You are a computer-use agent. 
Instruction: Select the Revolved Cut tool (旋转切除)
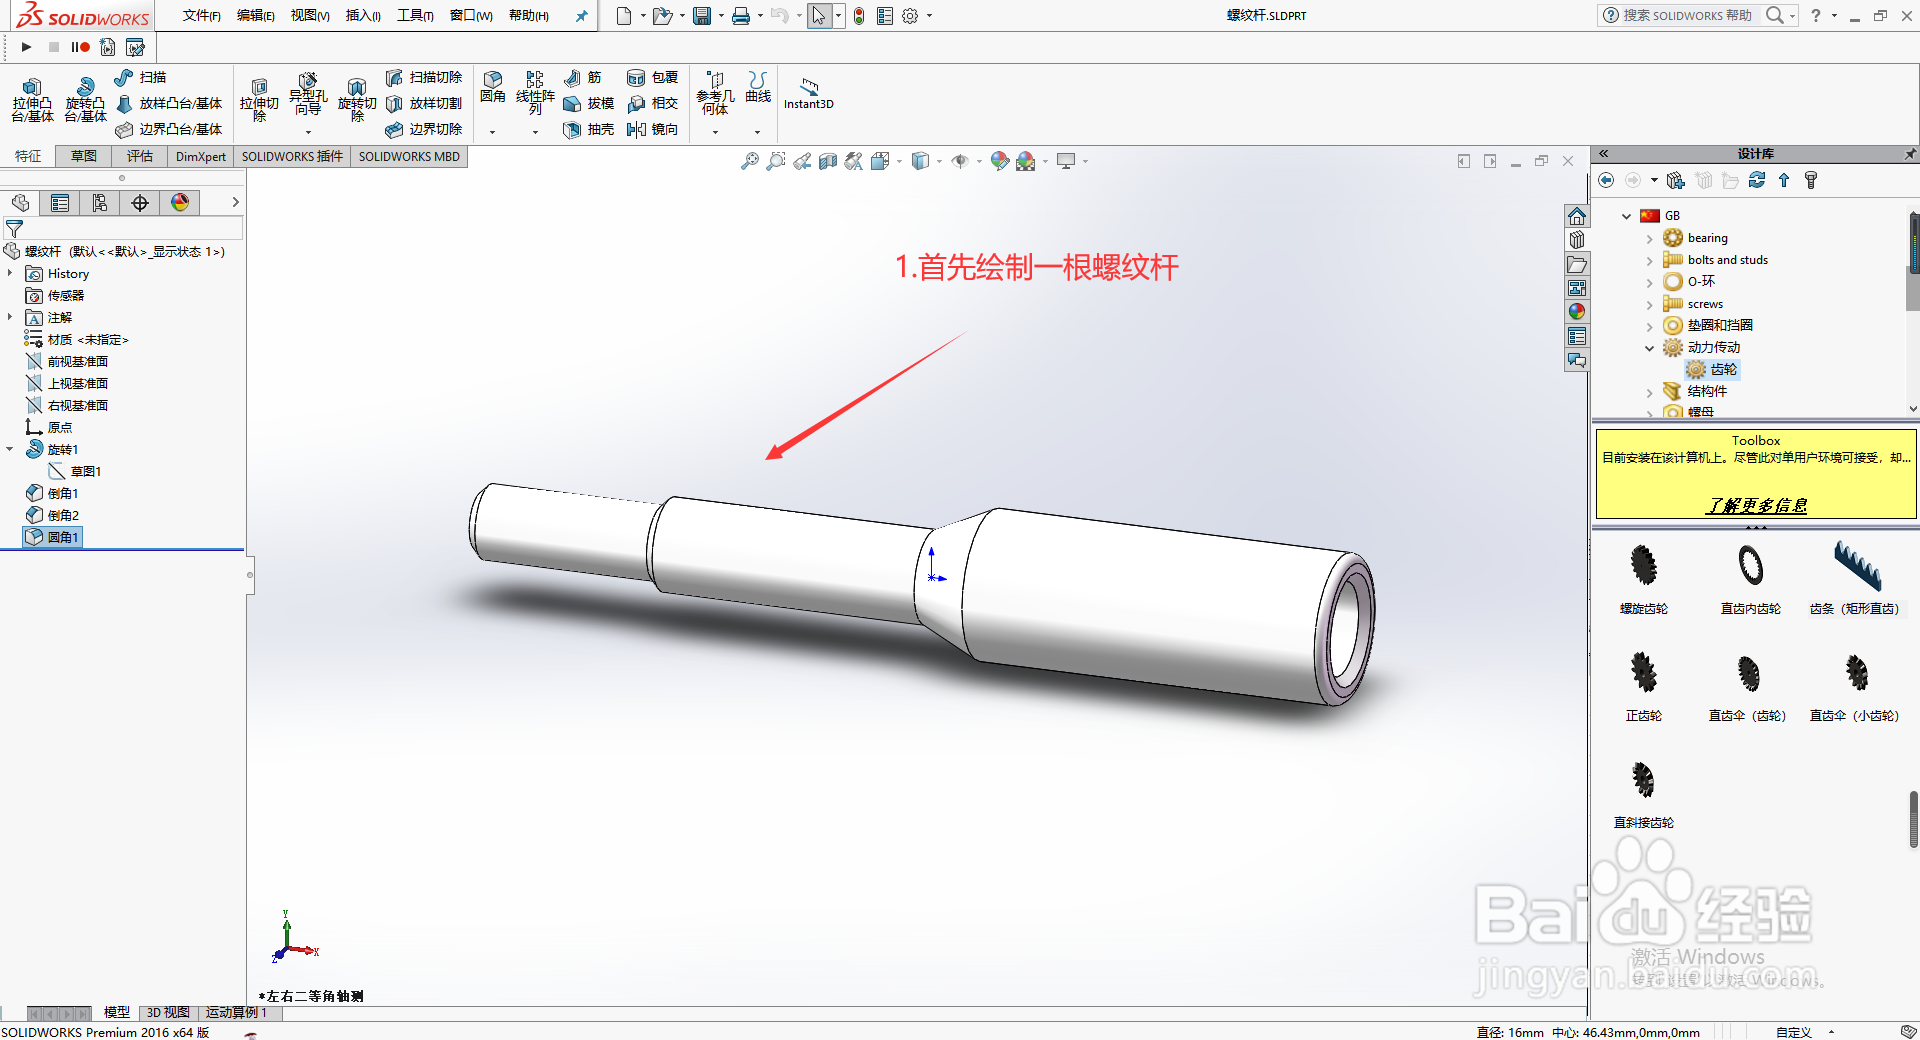coord(357,100)
